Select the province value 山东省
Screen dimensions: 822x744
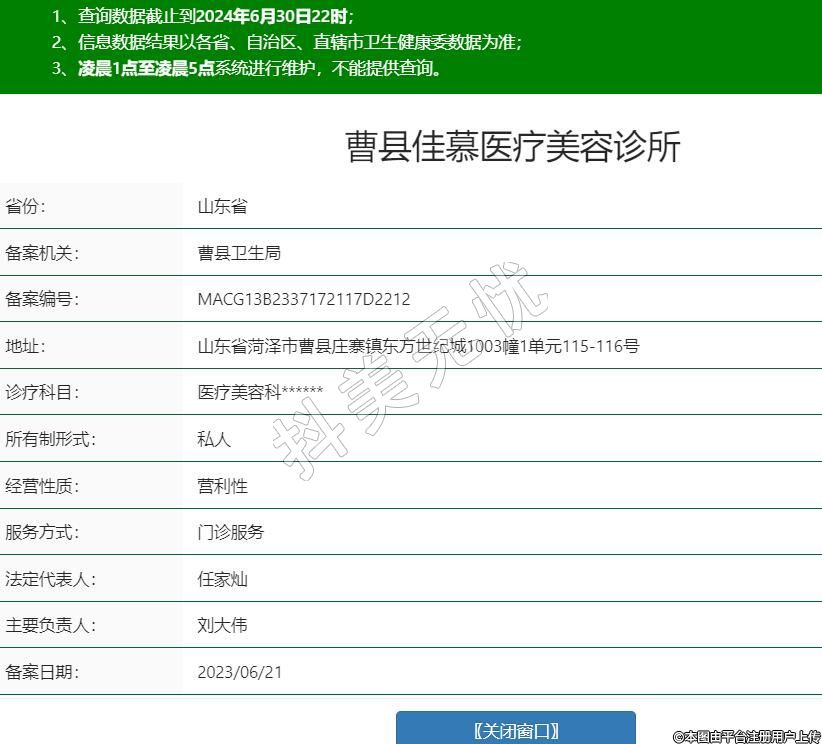point(222,207)
